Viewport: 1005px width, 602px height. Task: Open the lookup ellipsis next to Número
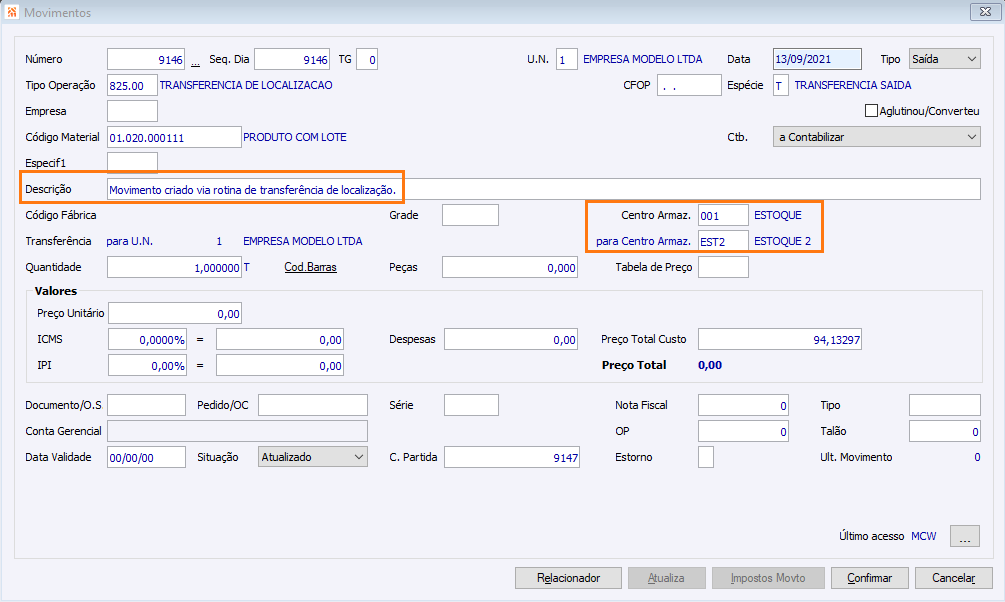(195, 61)
